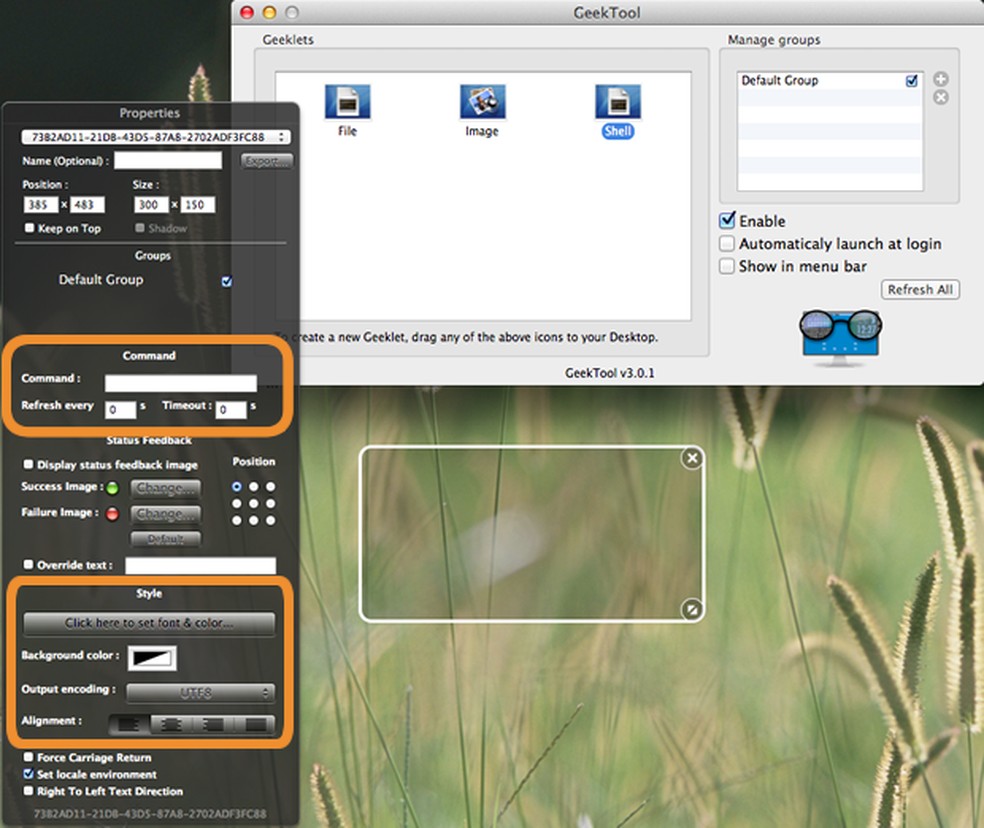The height and width of the screenshot is (828, 984).
Task: Set alignment to center
Action: pyautogui.click(x=171, y=724)
